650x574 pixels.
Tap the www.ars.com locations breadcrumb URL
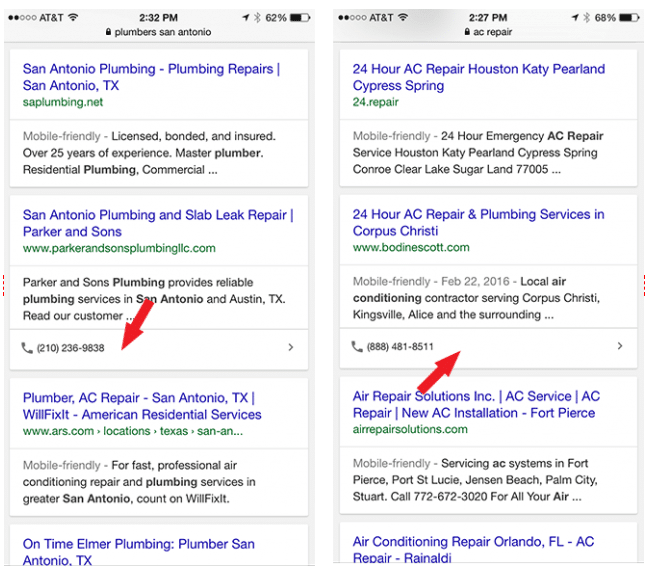(133, 431)
